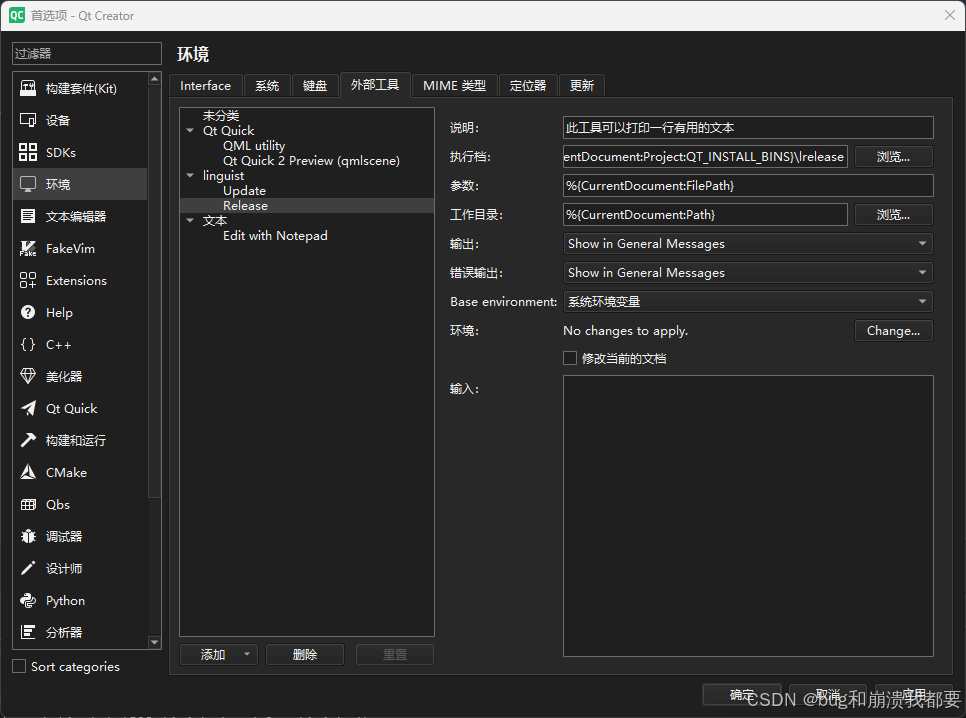Select Qt Quick 2 Preview (qmlscene) item

[311, 161]
